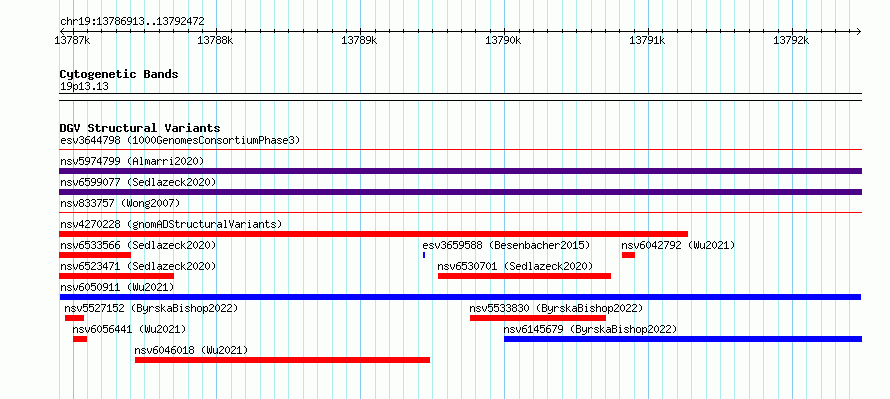Click the 13787k ruler tick label
This screenshot has width=890, height=399.
72,41
